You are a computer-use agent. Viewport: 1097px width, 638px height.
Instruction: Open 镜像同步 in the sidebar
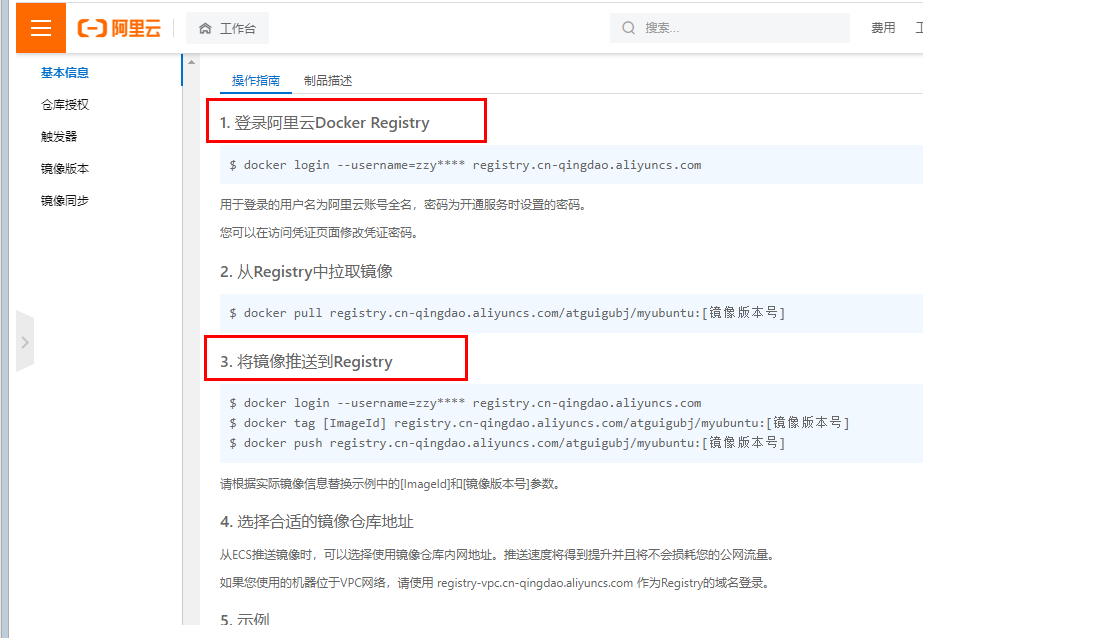tap(64, 201)
